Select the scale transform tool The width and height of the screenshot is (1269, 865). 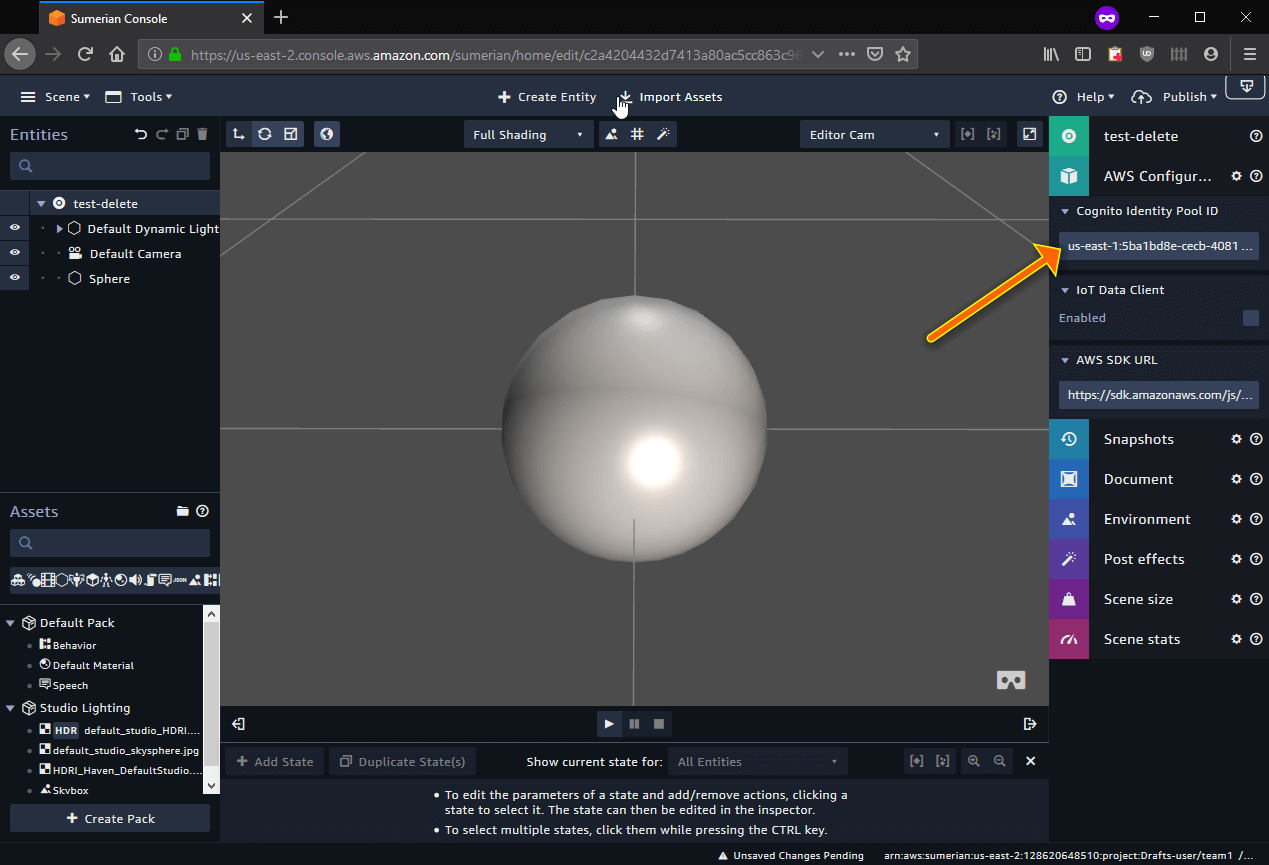coord(291,134)
